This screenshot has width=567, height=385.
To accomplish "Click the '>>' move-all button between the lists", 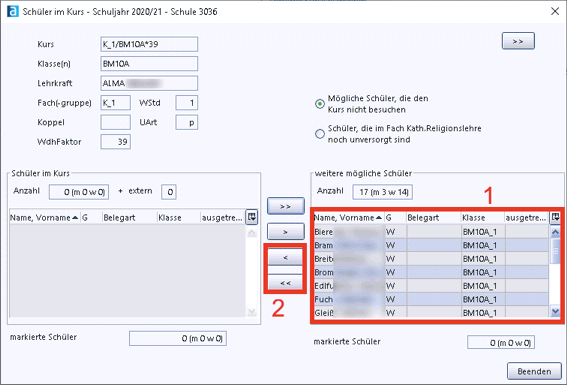I will [285, 206].
